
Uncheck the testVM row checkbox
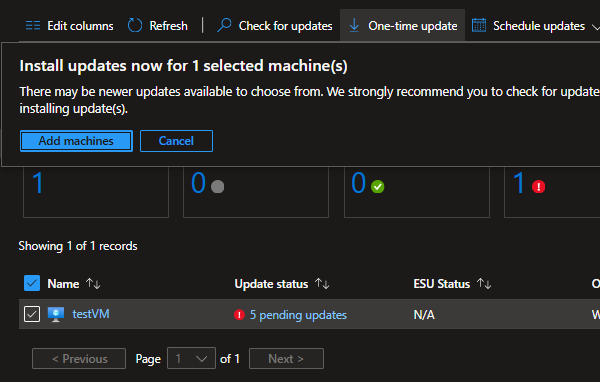click(32, 314)
